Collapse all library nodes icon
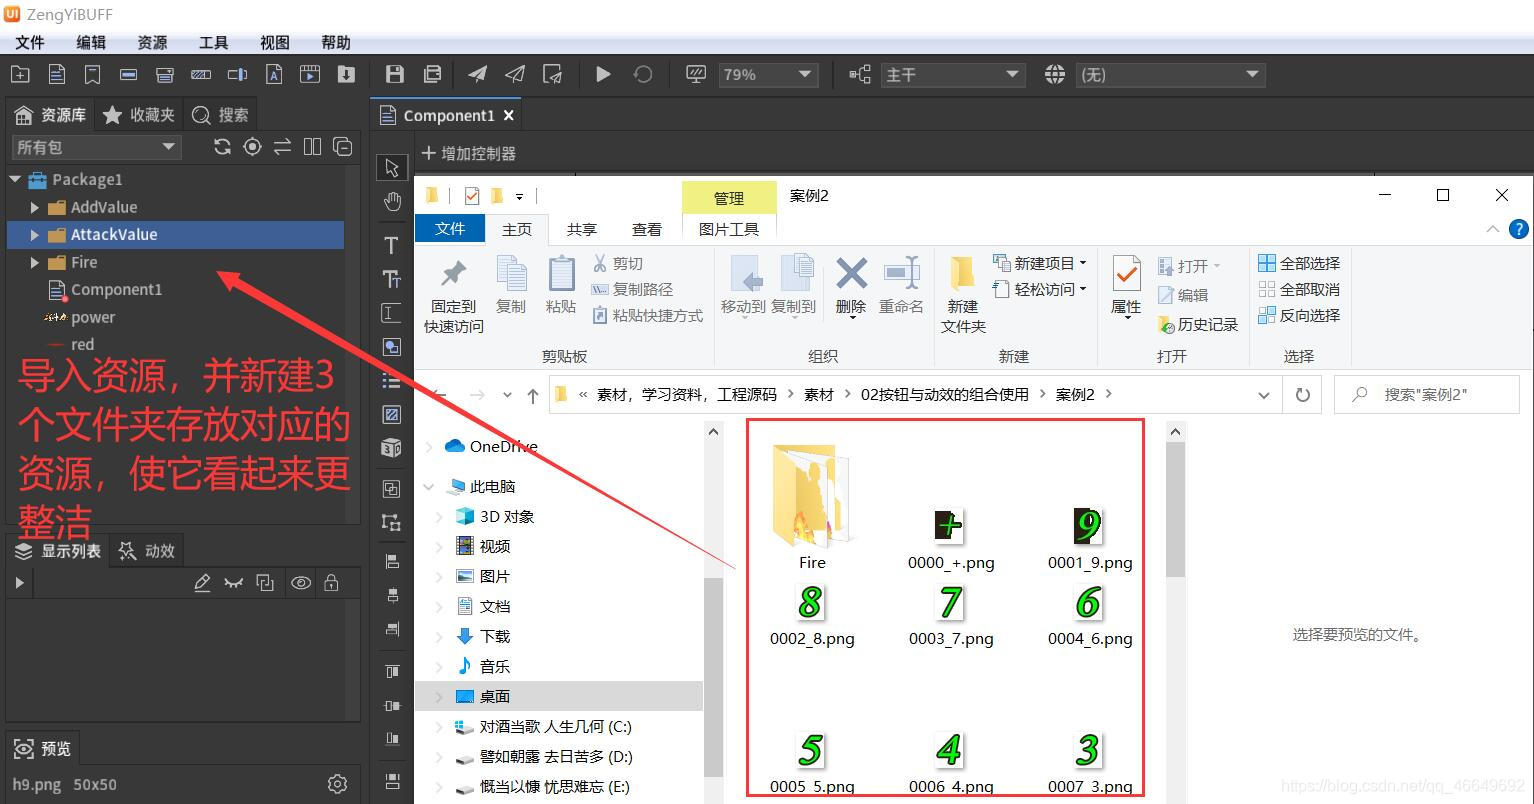This screenshot has height=804, width=1534. [342, 147]
